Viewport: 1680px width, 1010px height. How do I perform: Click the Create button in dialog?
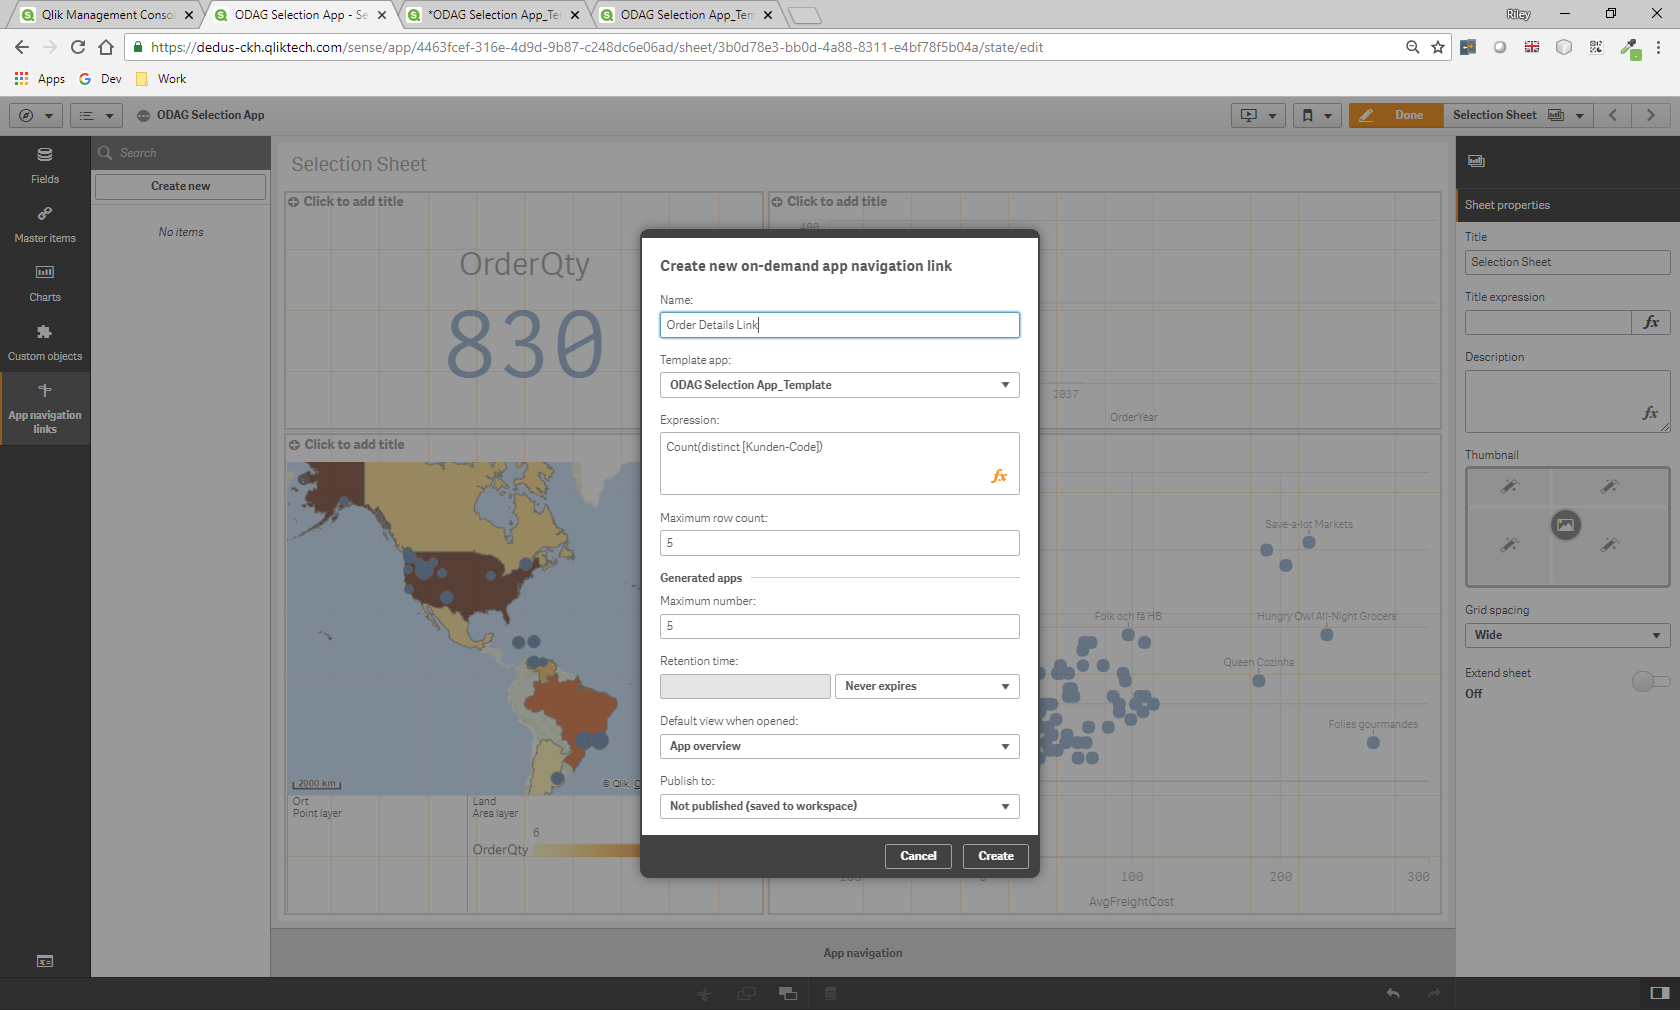996,856
